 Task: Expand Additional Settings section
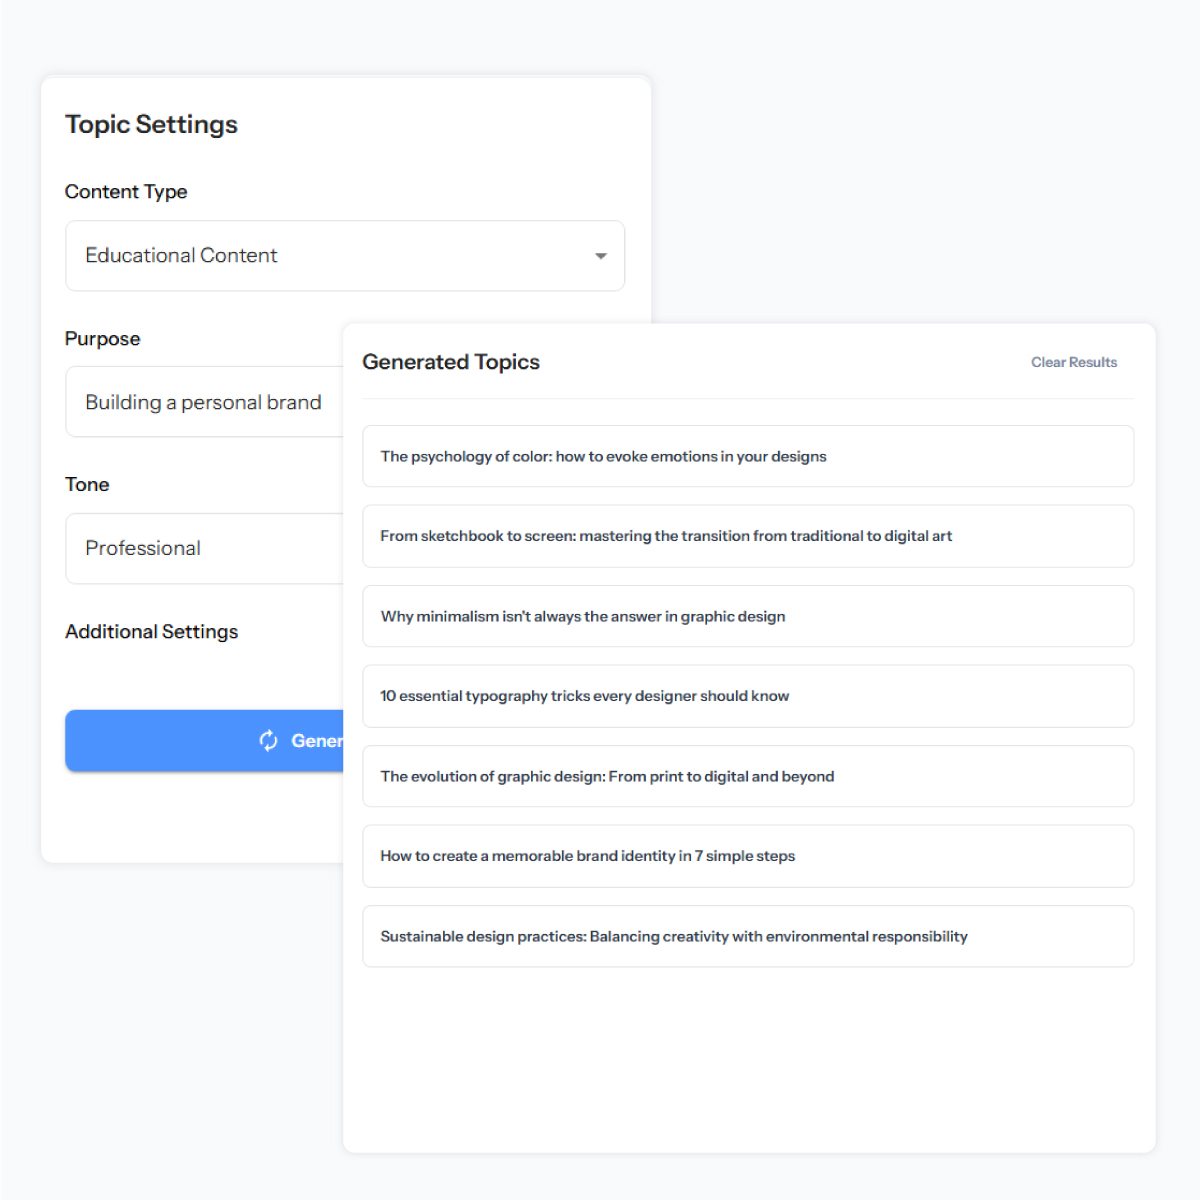(x=152, y=632)
